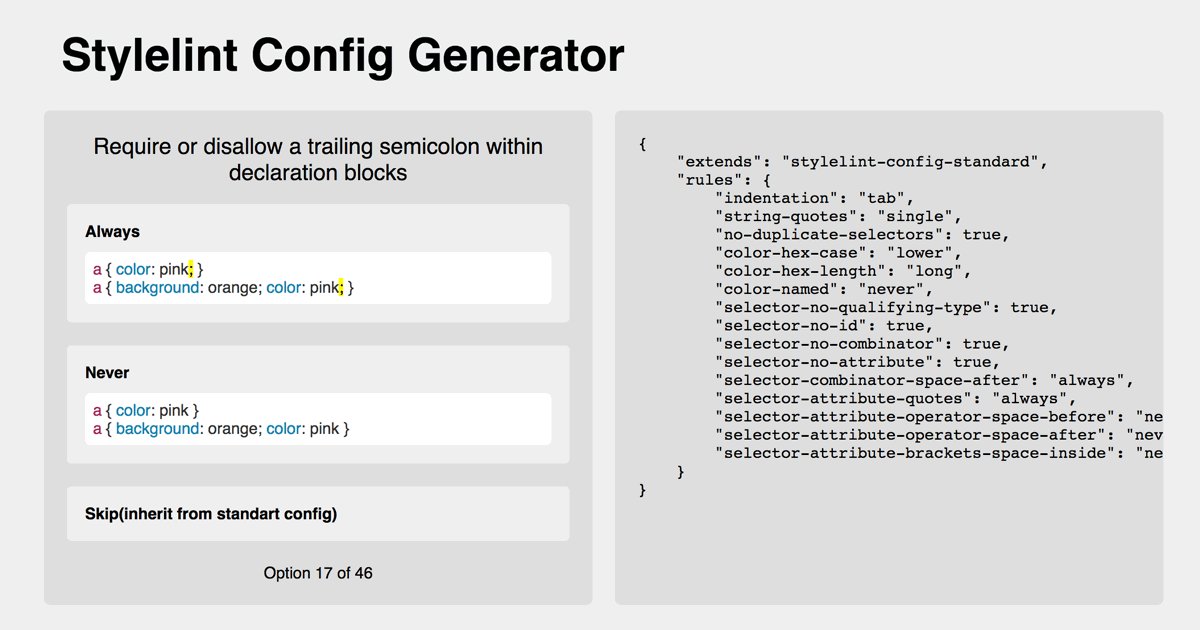1200x630 pixels.
Task: Click the "color-named": "never" line
Action: coord(824,289)
